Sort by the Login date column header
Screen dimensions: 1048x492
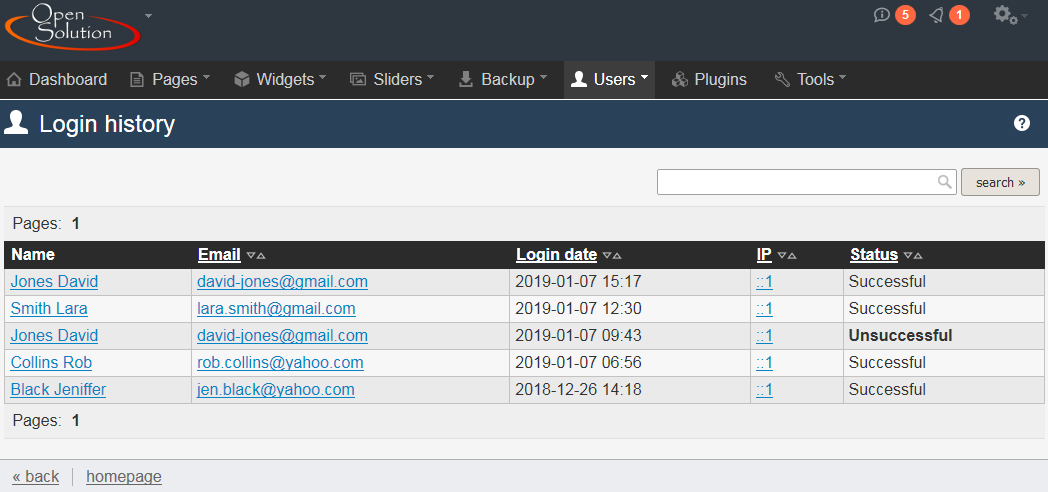click(556, 255)
